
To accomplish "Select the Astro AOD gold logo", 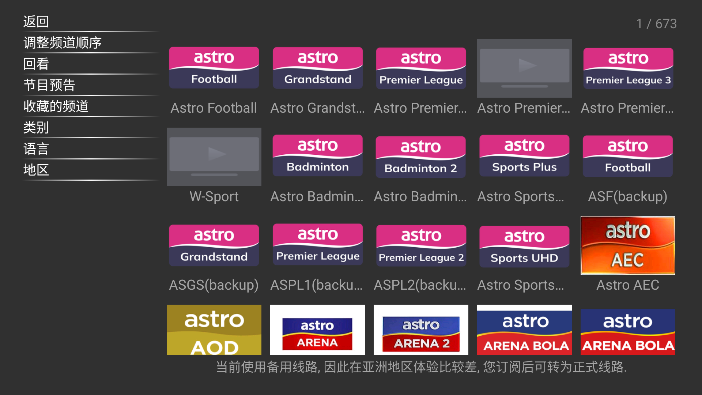I will point(214,330).
